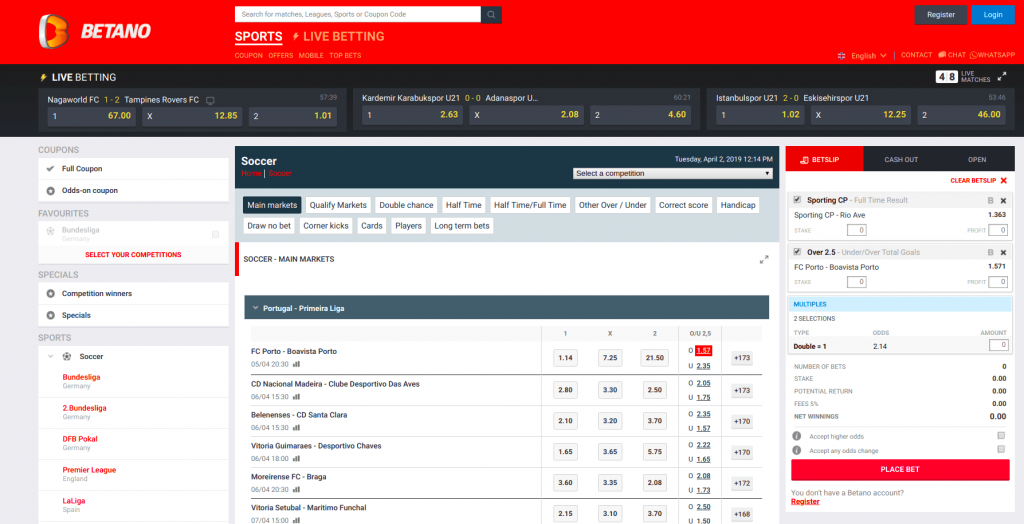
Task: Click info icon beside Accept higher odds
Action: pyautogui.click(x=797, y=436)
